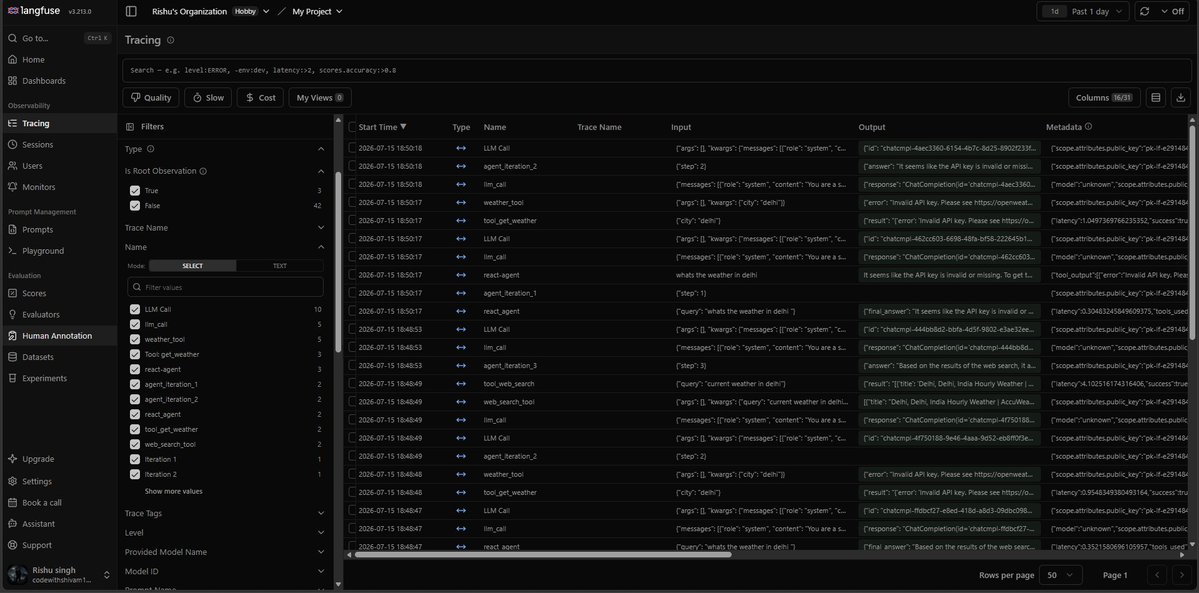Image resolution: width=1199 pixels, height=593 pixels.
Task: Select row checkbox for agent_iteration_3
Action: click(353, 366)
